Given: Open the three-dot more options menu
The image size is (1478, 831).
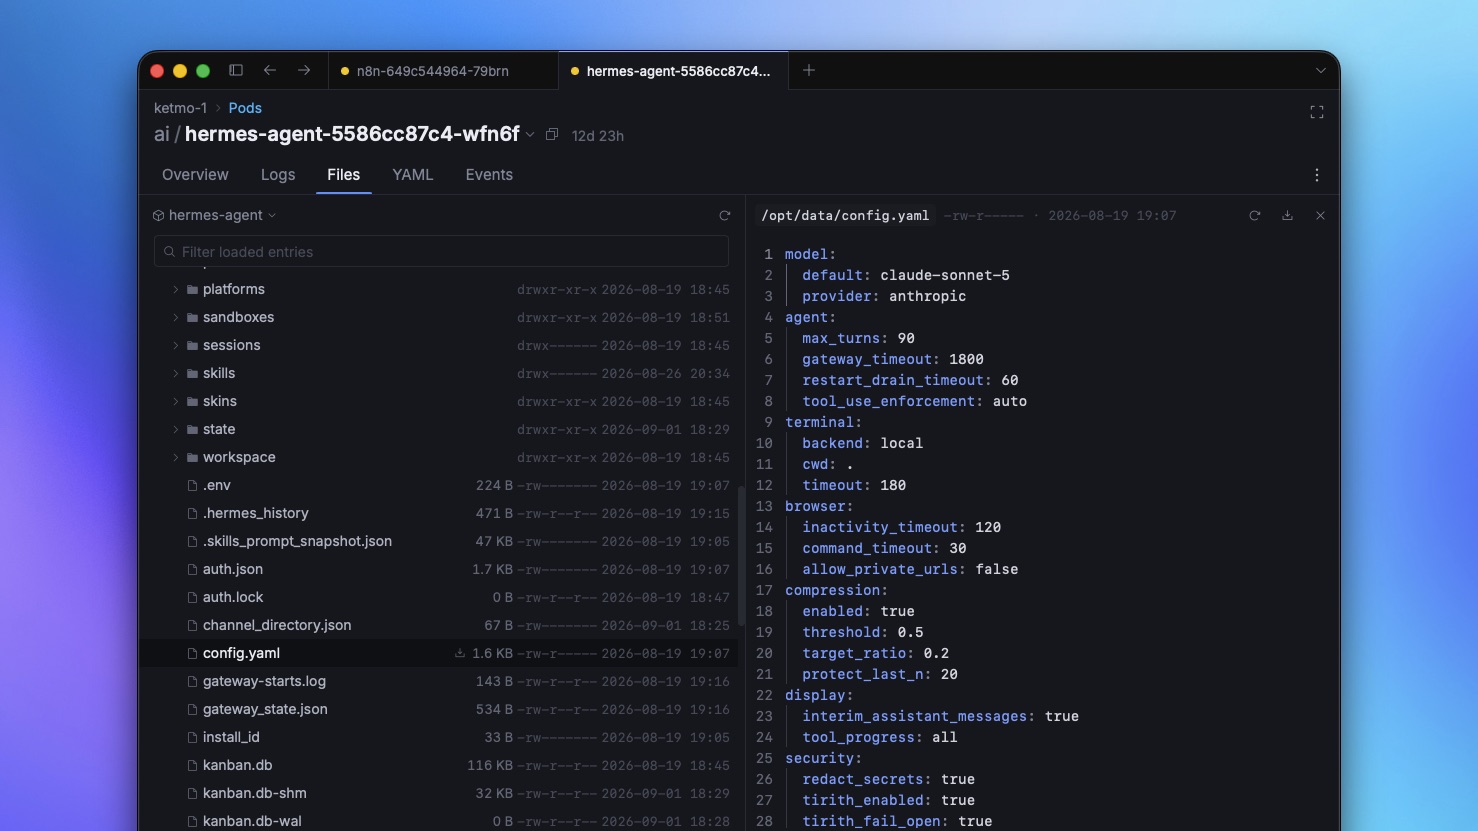Looking at the screenshot, I should (1317, 175).
